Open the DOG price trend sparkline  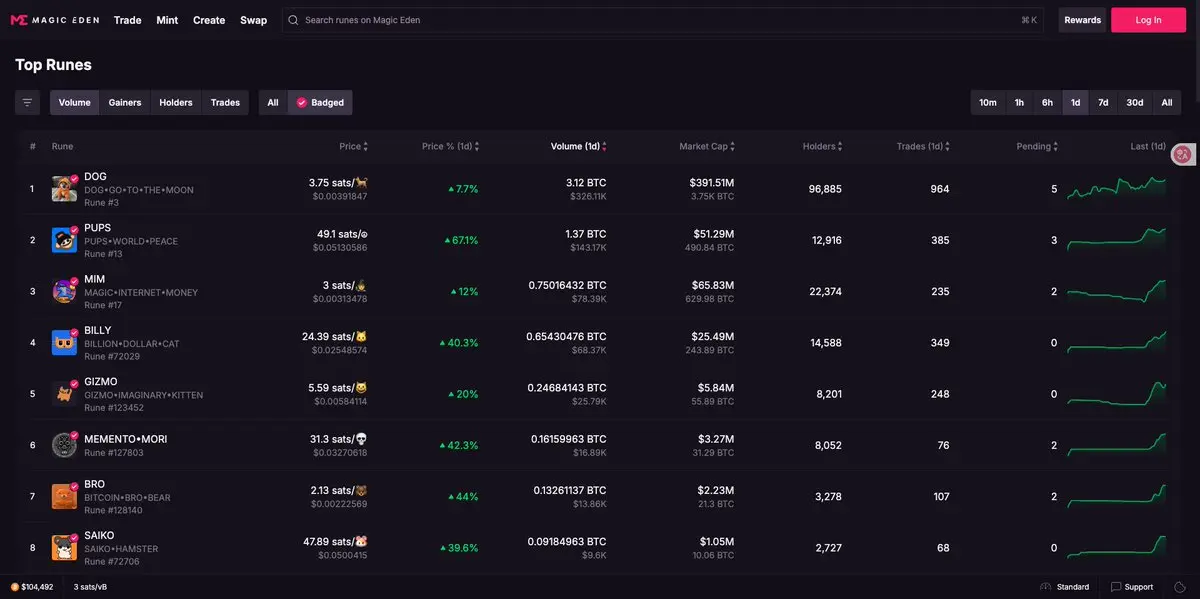(1116, 188)
